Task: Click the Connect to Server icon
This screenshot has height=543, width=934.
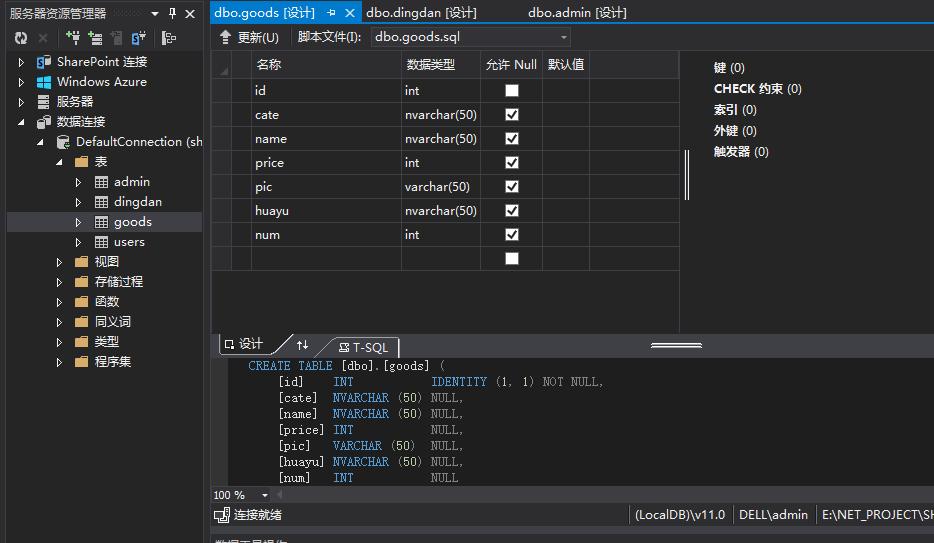Action: [95, 38]
